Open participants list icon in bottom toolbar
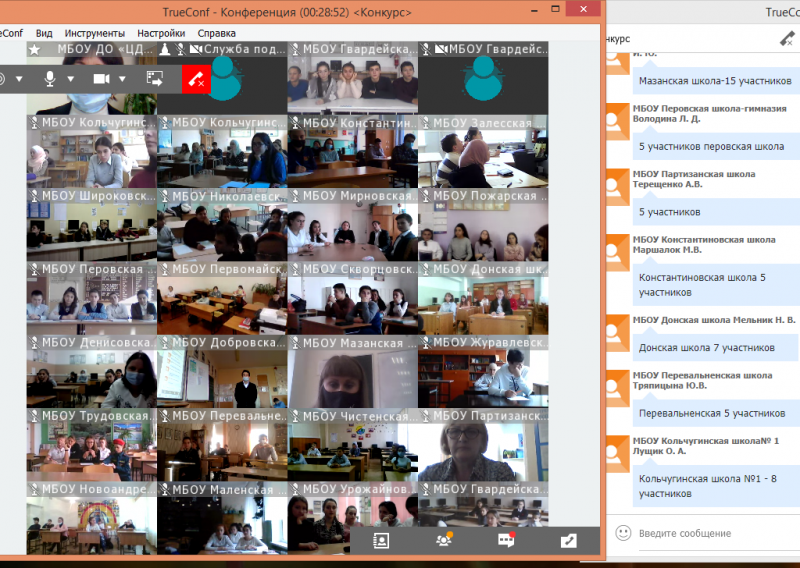This screenshot has height=568, width=800. [443, 540]
